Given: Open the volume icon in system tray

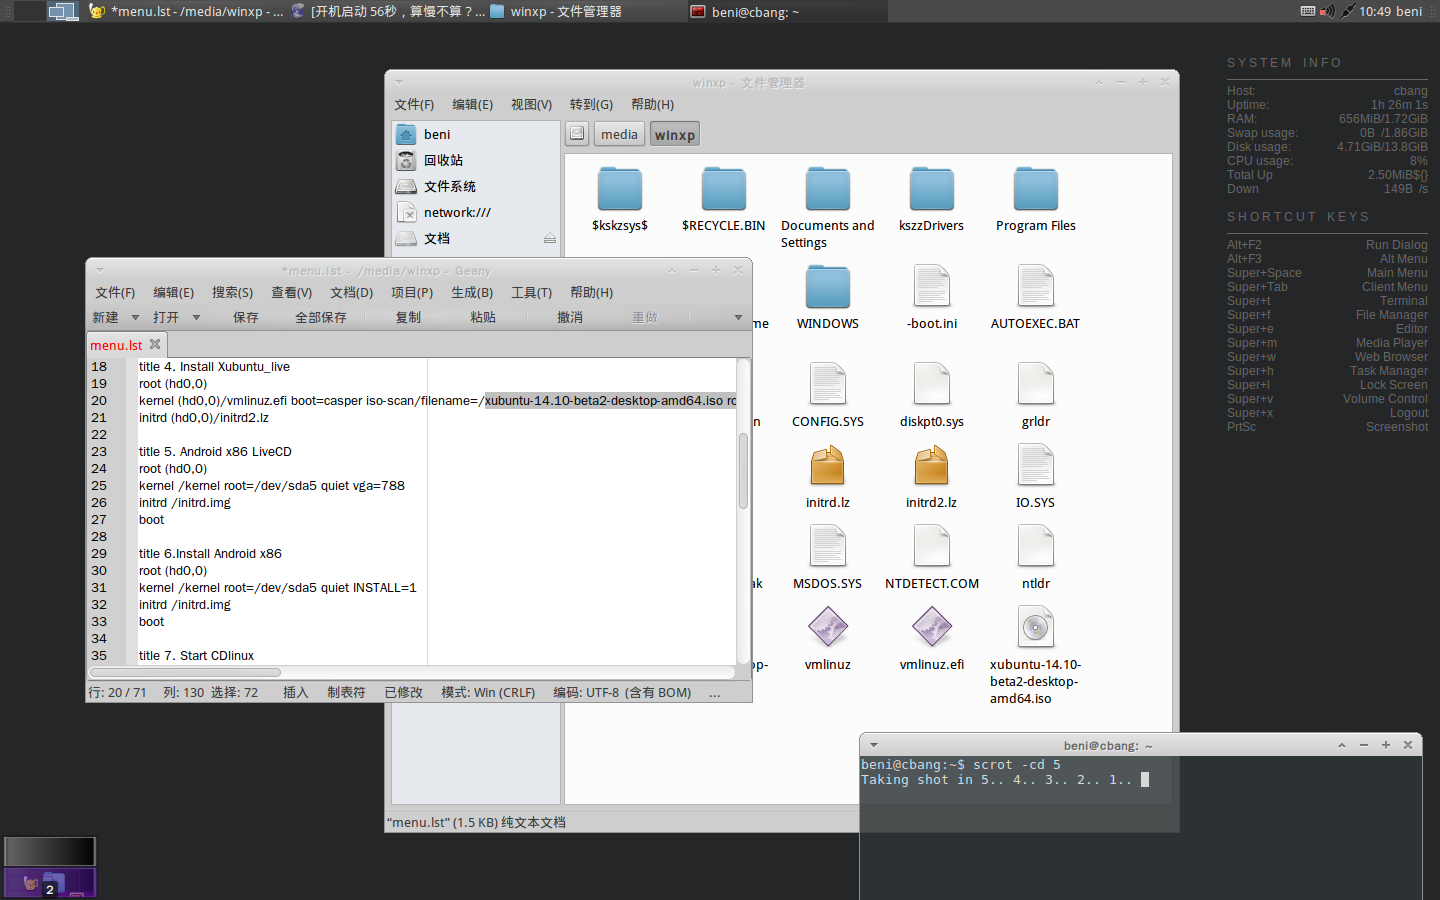Looking at the screenshot, I should point(1327,11).
